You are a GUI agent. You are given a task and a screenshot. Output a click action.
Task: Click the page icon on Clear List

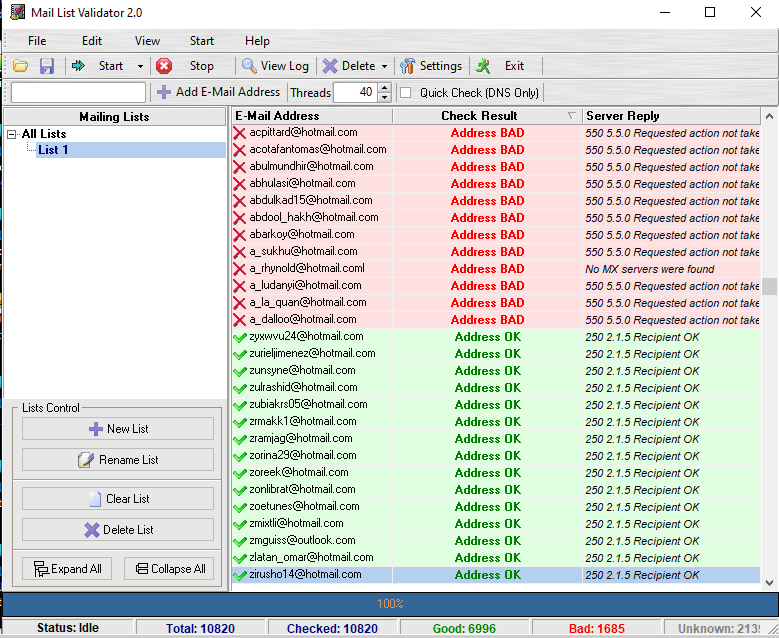(x=95, y=499)
